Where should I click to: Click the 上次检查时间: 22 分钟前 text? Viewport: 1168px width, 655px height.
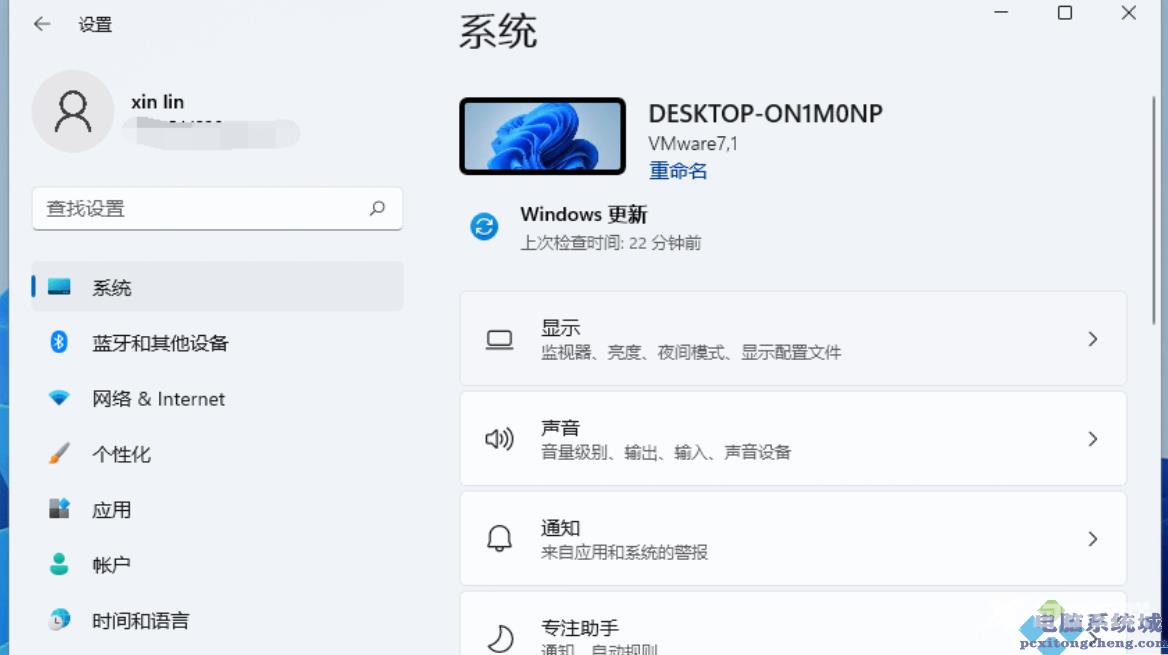[x=610, y=243]
